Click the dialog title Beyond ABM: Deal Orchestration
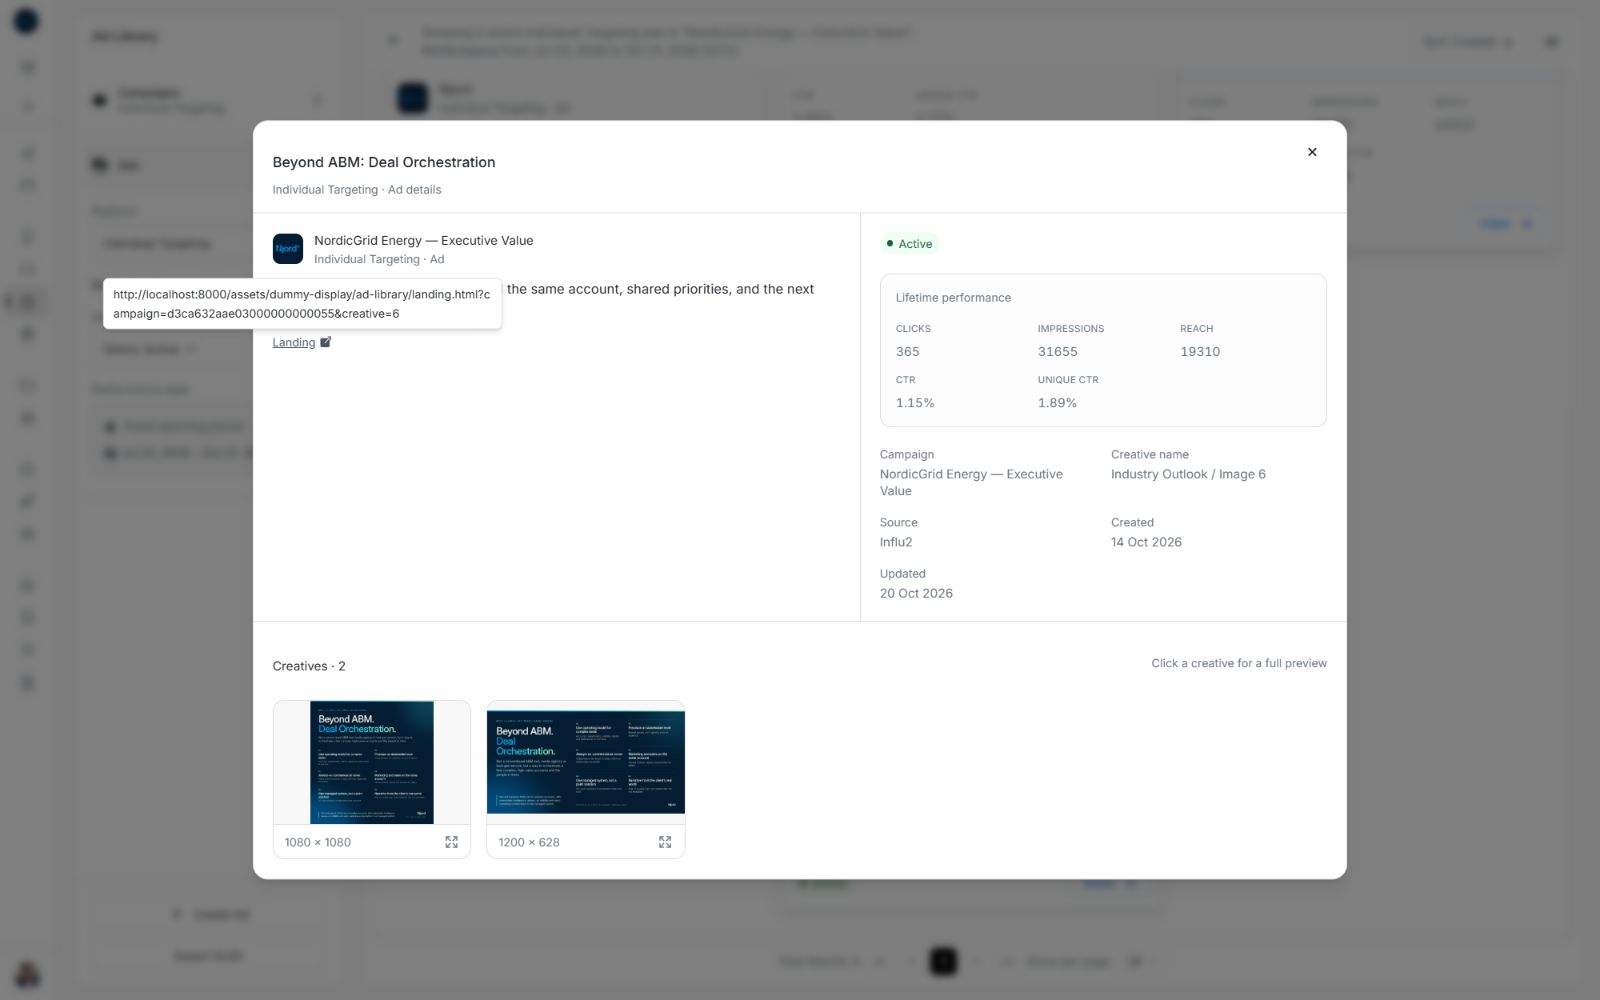Viewport: 1600px width, 1000px height. click(x=384, y=162)
